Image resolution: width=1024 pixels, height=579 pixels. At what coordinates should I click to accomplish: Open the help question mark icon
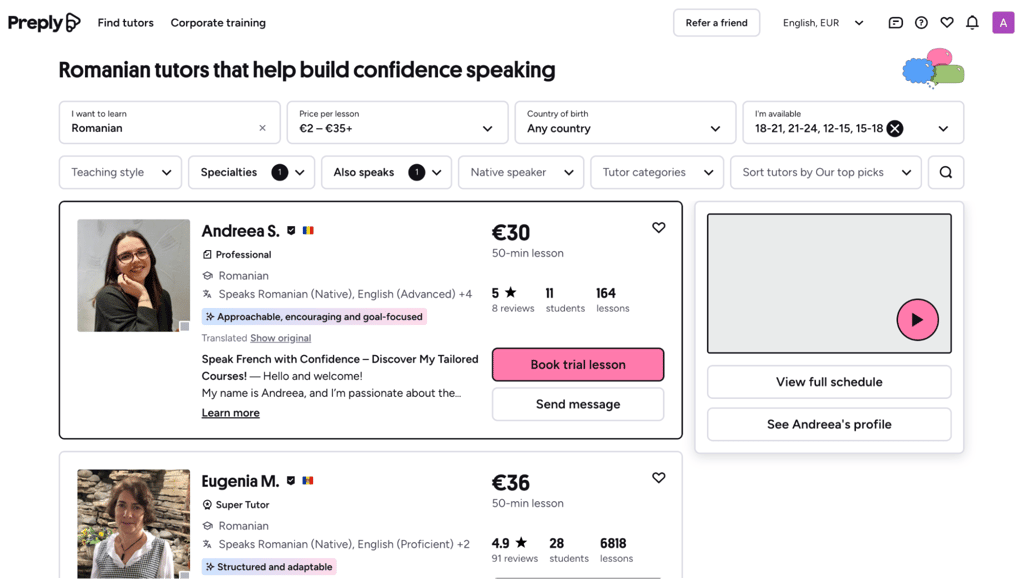point(921,23)
